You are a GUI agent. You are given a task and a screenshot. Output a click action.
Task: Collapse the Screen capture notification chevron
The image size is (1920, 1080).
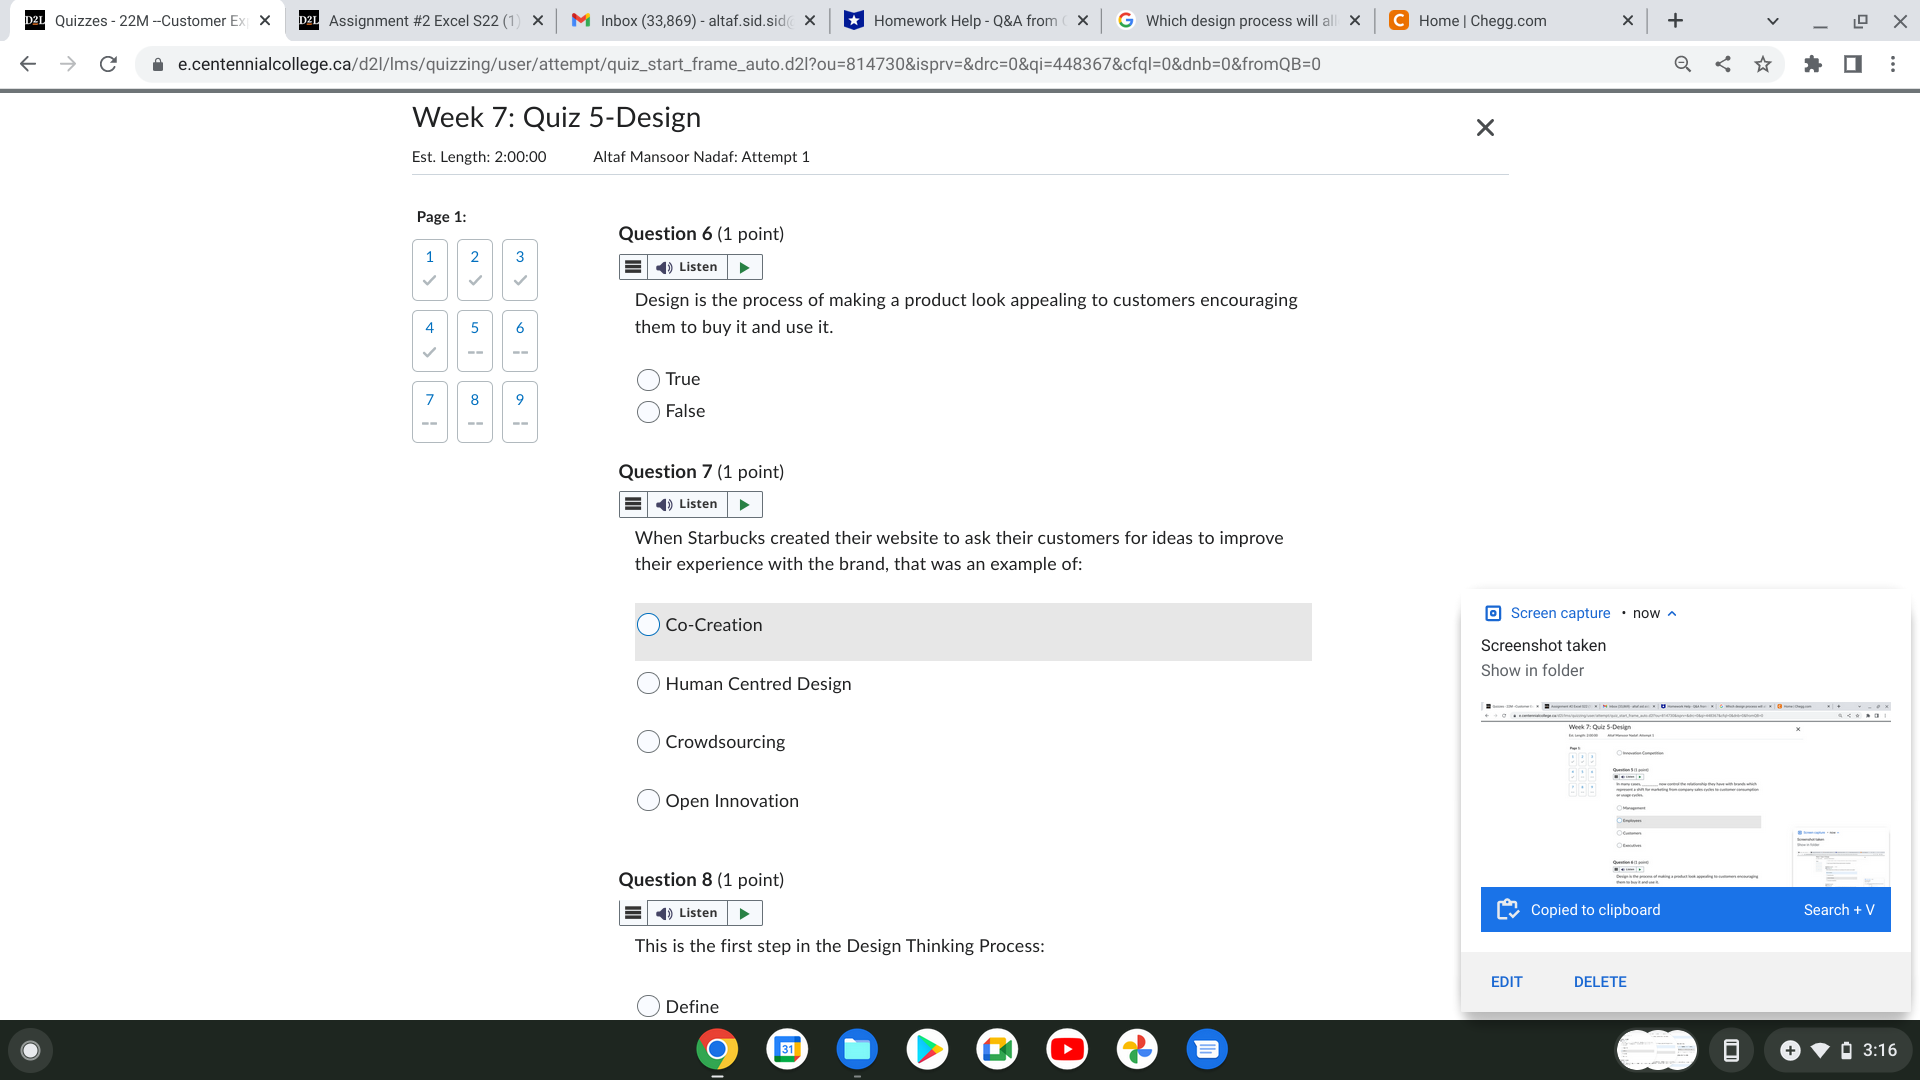point(1672,614)
